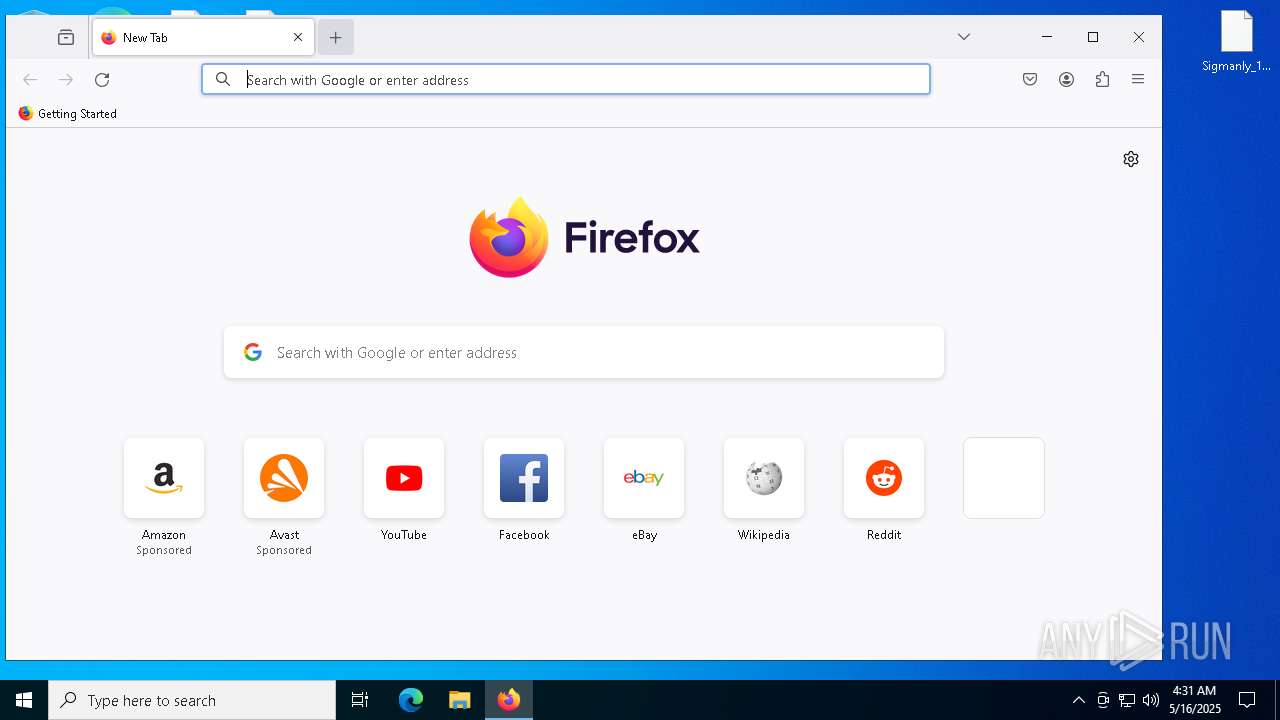Select the Sigmanly_1 desktop file
This screenshot has height=720, width=1280.
[1237, 42]
